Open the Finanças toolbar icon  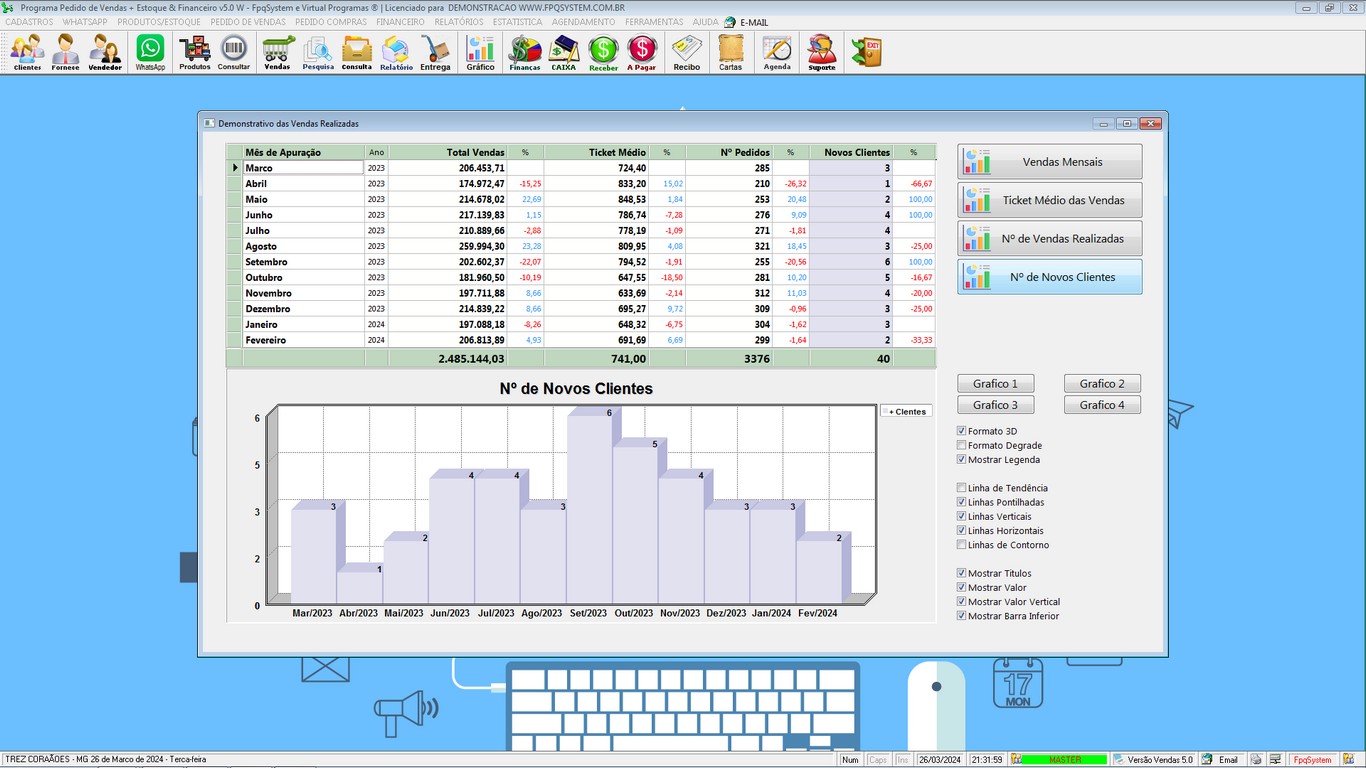pos(525,53)
